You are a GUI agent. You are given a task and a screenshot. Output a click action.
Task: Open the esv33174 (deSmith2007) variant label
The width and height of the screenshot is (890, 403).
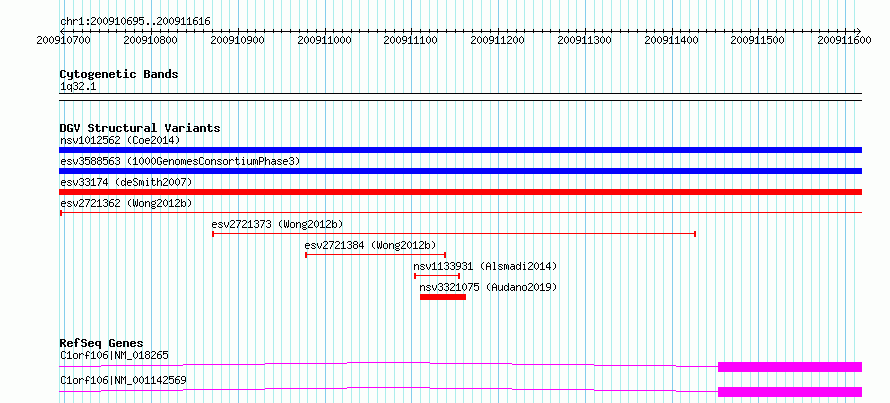[126, 182]
